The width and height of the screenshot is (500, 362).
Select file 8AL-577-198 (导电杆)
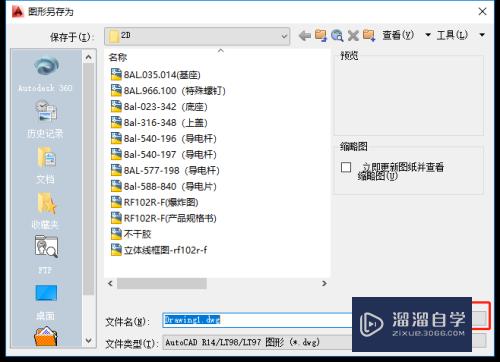(165, 171)
